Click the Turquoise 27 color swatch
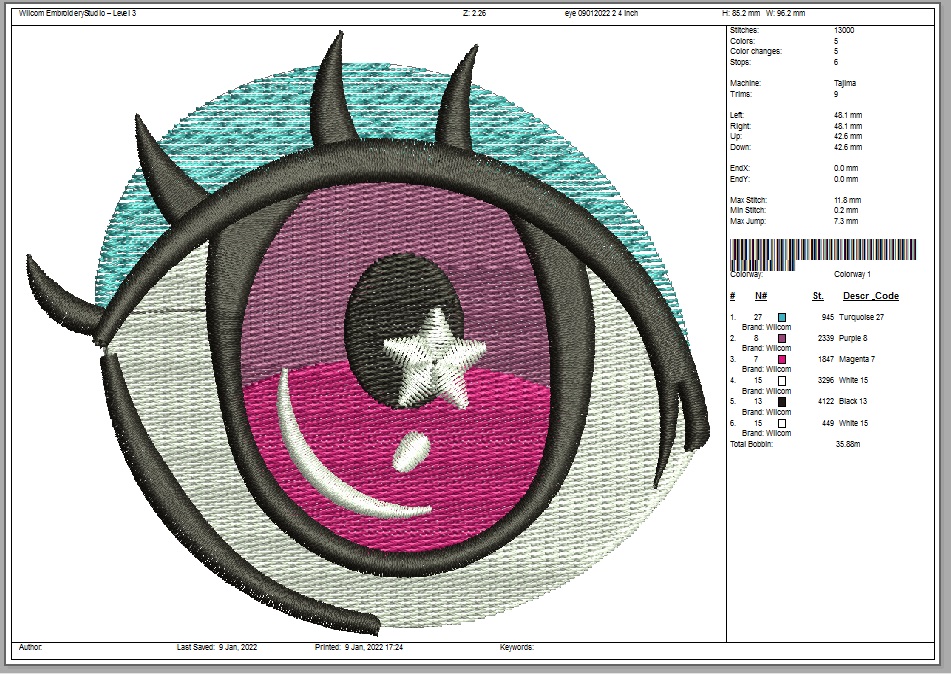The width and height of the screenshot is (951, 675). (x=782, y=317)
